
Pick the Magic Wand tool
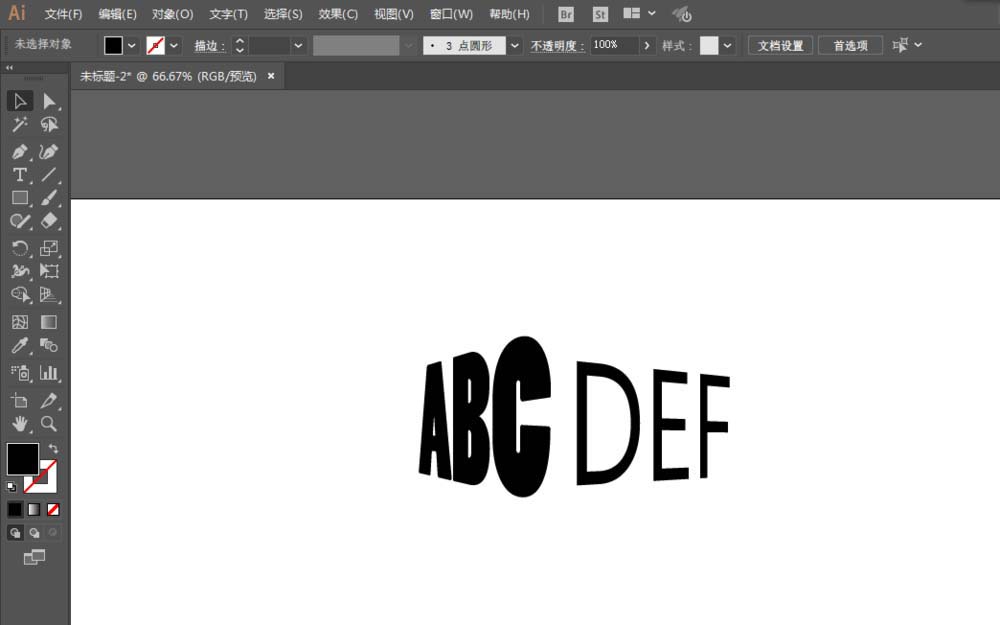pos(20,124)
